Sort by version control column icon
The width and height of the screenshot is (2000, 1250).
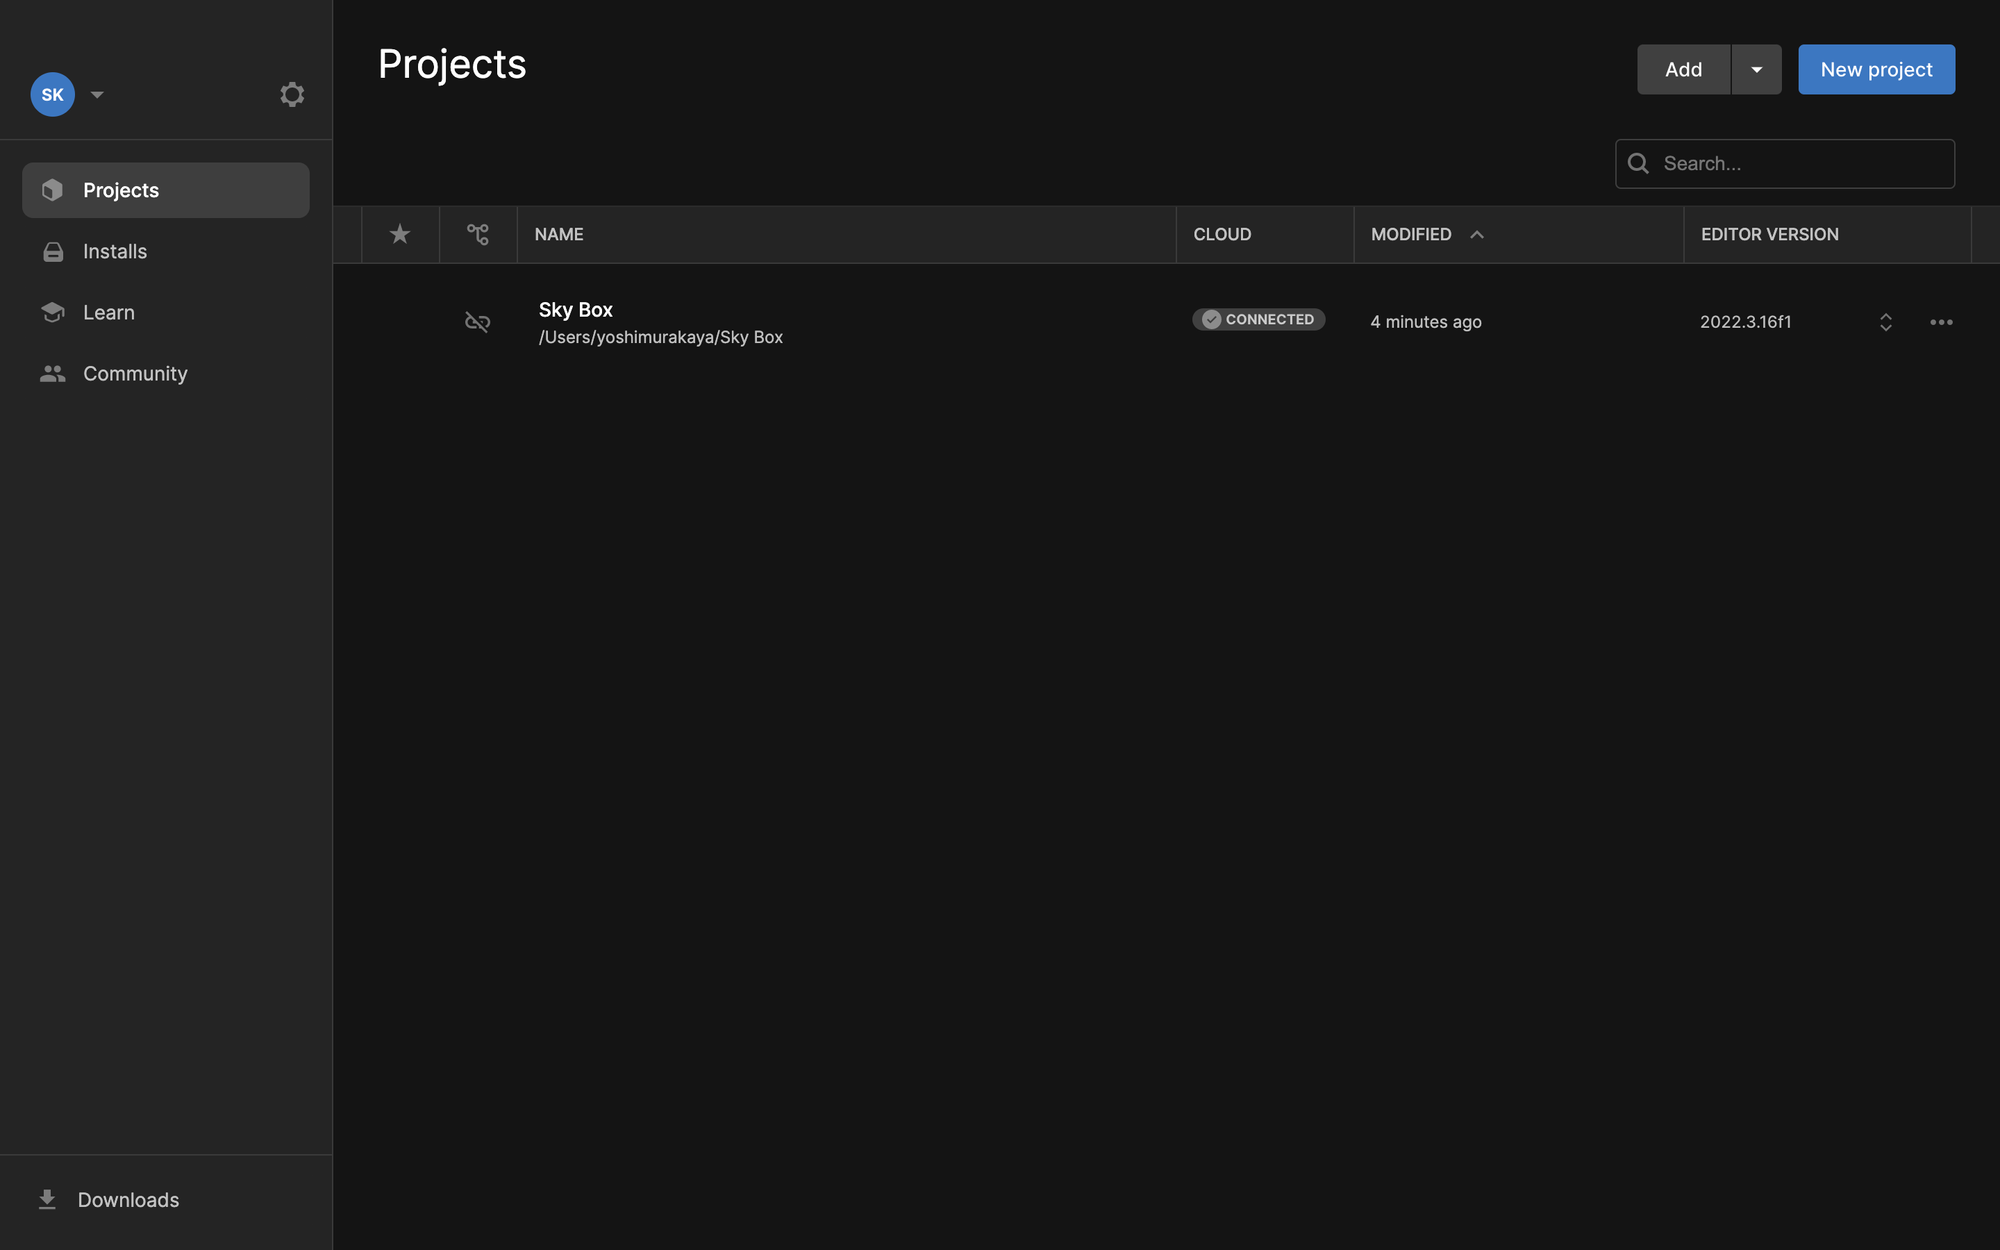coord(478,234)
